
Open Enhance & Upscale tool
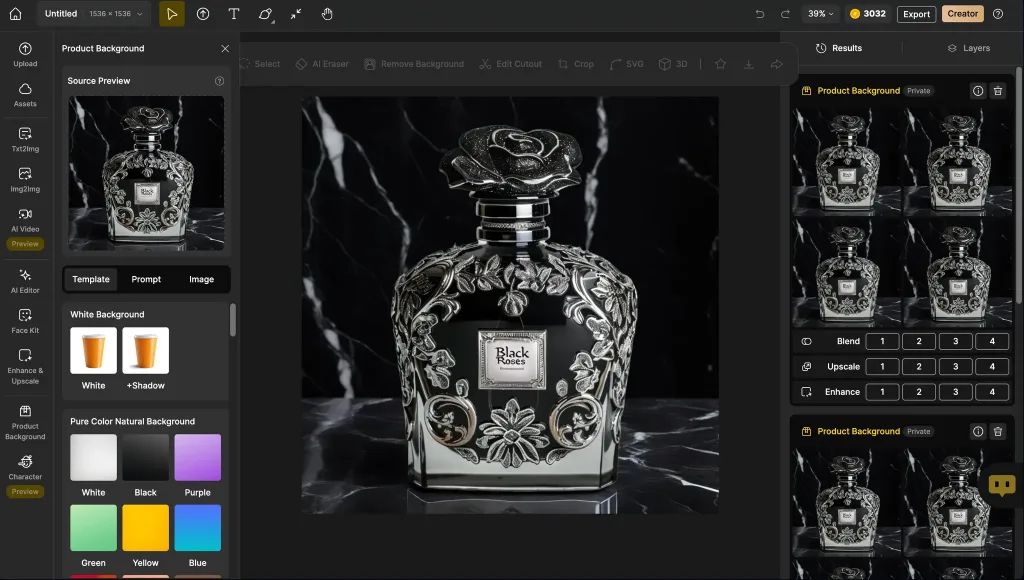25,366
